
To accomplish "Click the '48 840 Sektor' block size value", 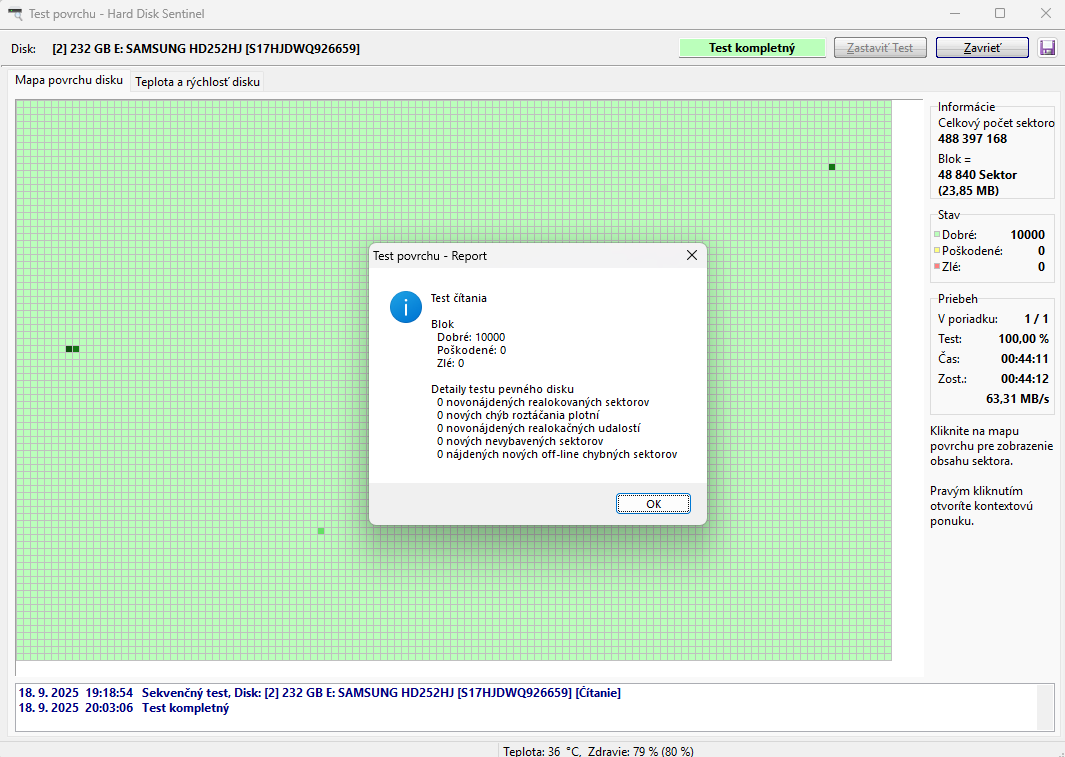I will (977, 175).
